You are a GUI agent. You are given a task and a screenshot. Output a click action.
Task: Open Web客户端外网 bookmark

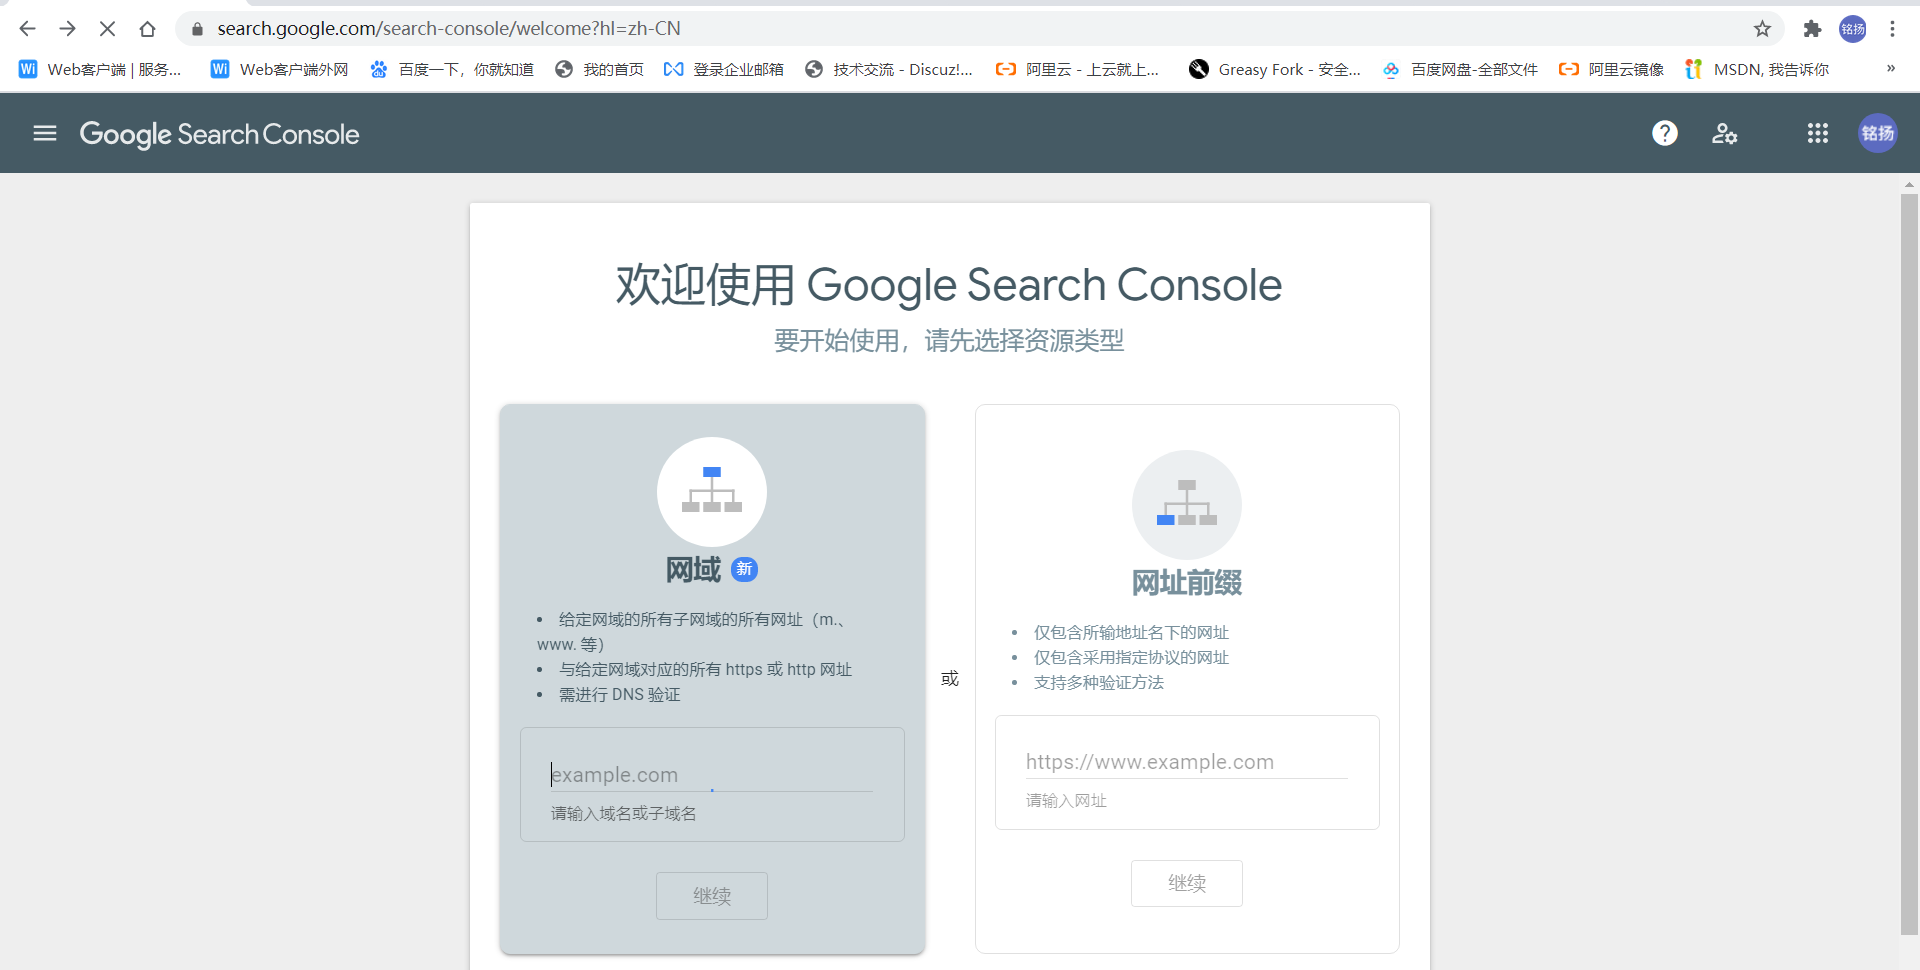click(x=280, y=69)
